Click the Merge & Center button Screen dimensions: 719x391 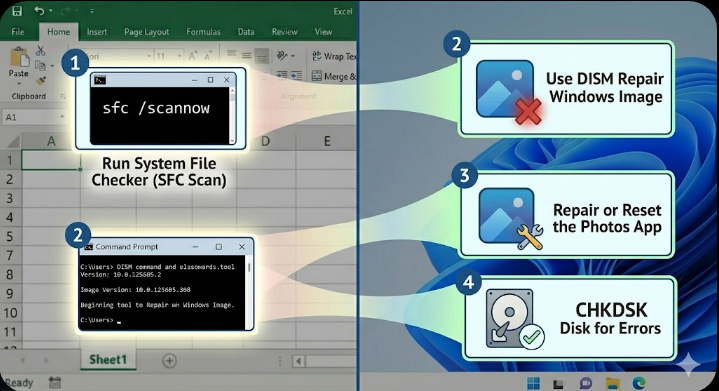tap(334, 76)
